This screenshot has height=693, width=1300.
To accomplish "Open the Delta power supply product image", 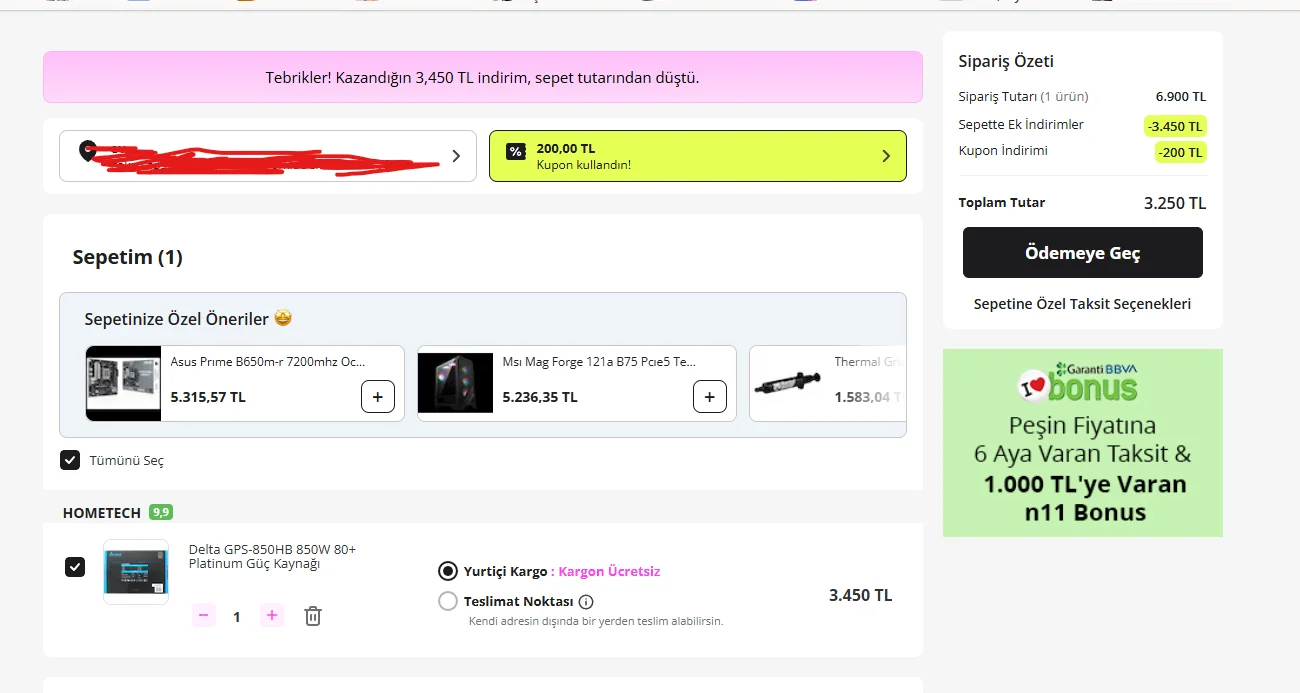I will [136, 572].
